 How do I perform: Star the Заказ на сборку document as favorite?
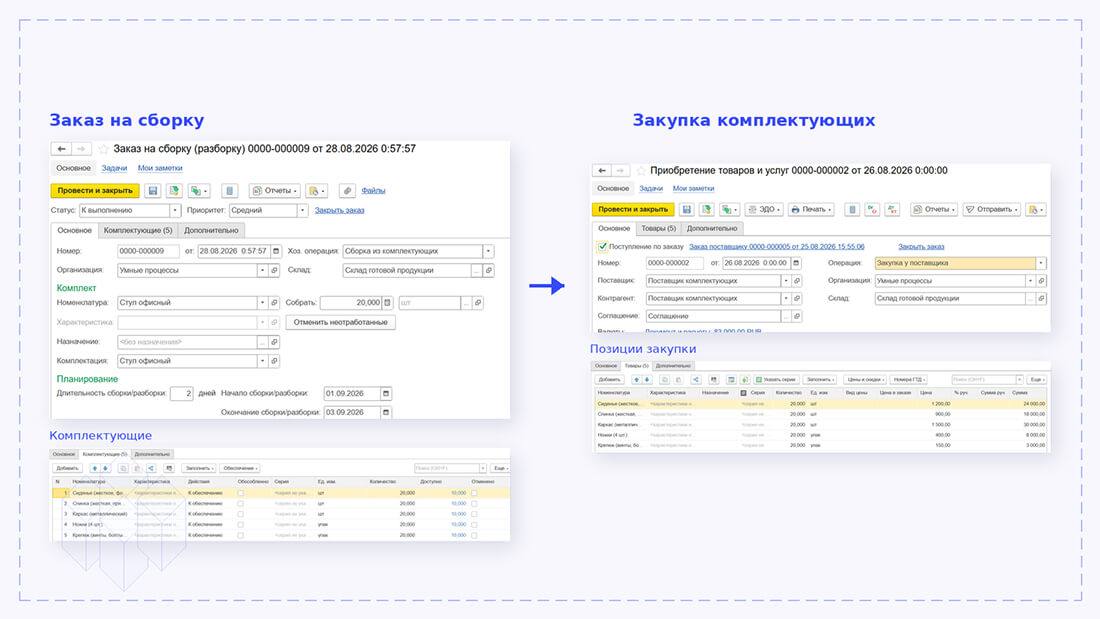coord(104,149)
